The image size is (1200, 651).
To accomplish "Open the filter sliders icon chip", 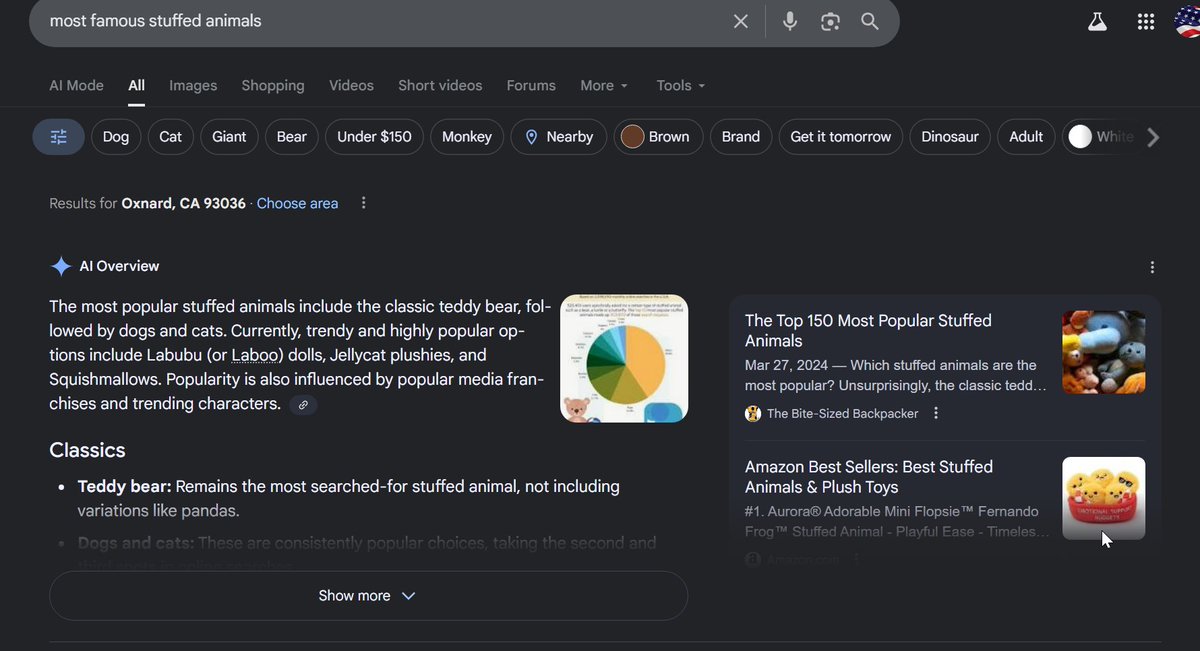I will tap(59, 137).
